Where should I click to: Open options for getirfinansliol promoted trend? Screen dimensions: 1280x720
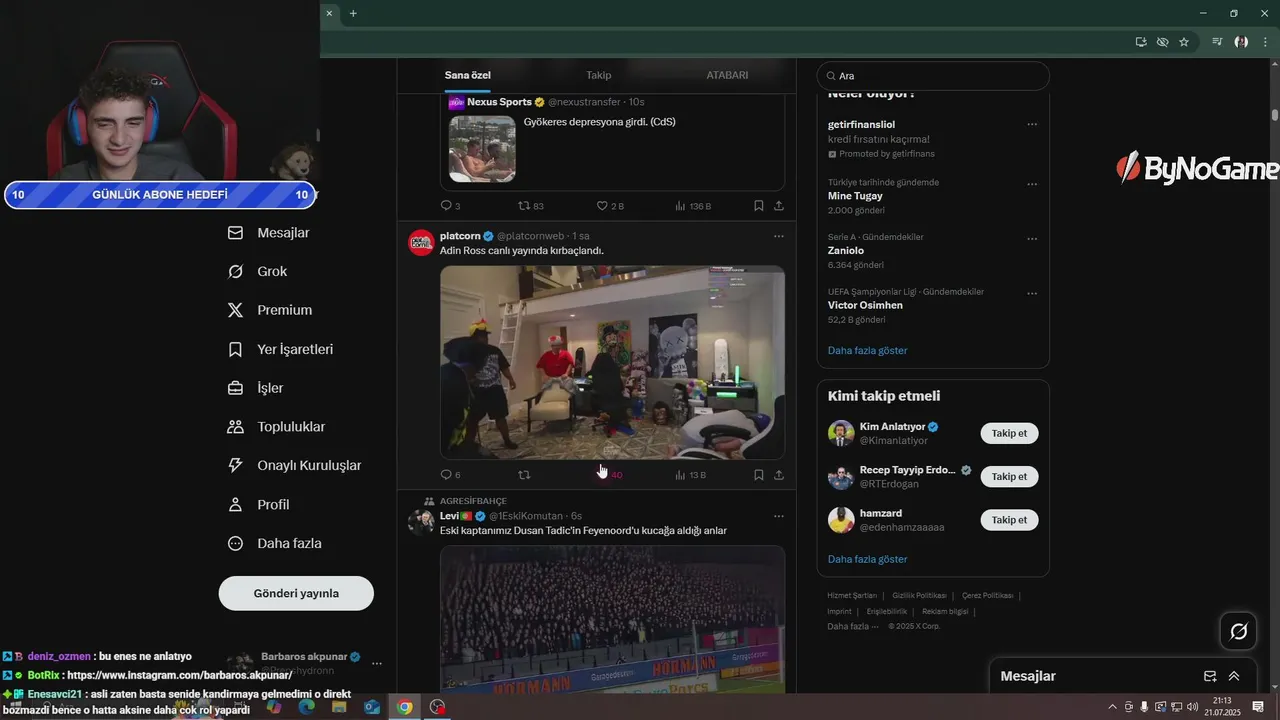tap(1032, 125)
